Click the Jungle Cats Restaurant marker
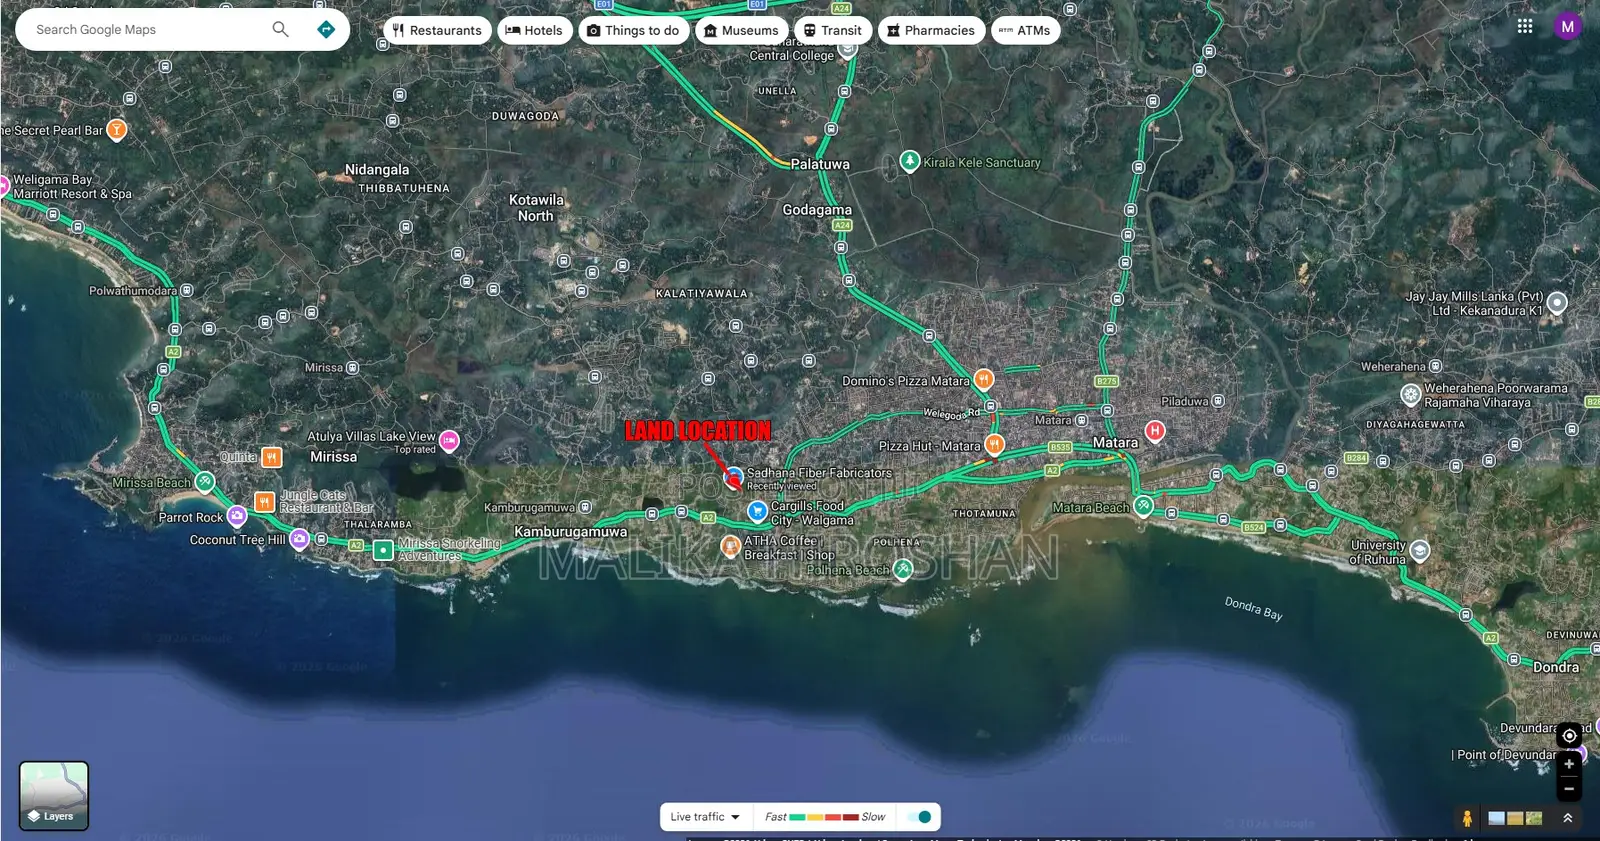Viewport: 1600px width, 841px height. (264, 502)
